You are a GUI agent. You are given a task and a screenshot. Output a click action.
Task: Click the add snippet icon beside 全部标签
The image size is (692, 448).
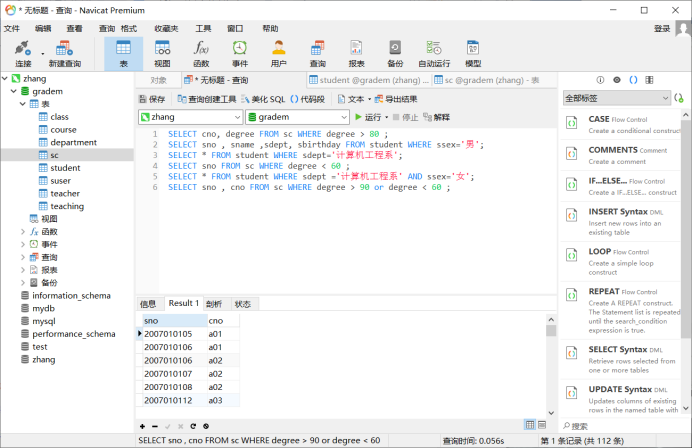click(x=679, y=98)
